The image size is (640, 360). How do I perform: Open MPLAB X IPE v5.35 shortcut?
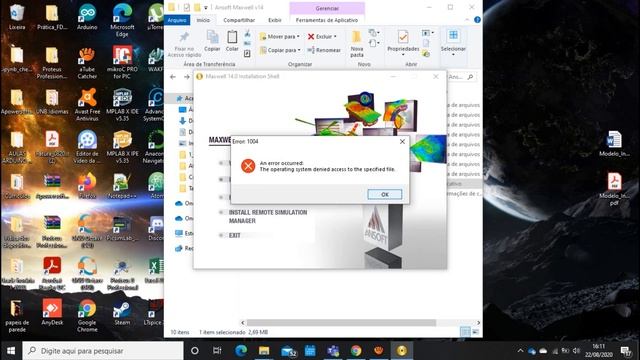tap(122, 147)
